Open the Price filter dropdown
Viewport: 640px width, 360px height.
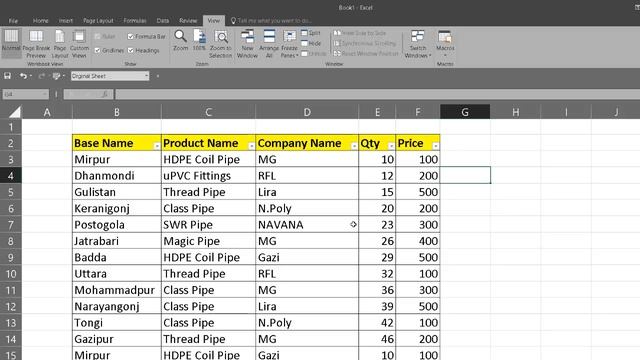pyautogui.click(x=436, y=146)
